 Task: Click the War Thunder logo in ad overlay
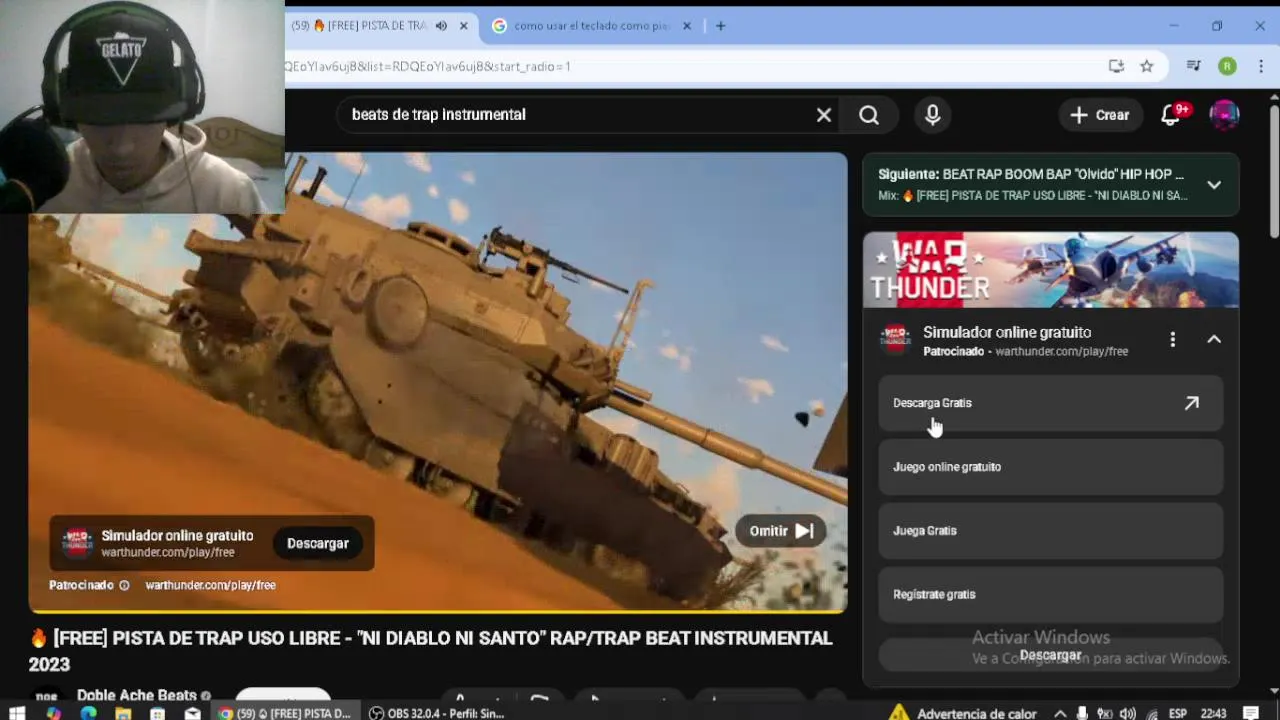77,543
